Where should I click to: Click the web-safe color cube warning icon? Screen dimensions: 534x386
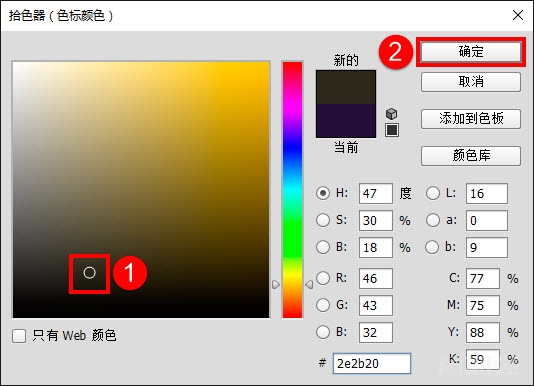392,113
